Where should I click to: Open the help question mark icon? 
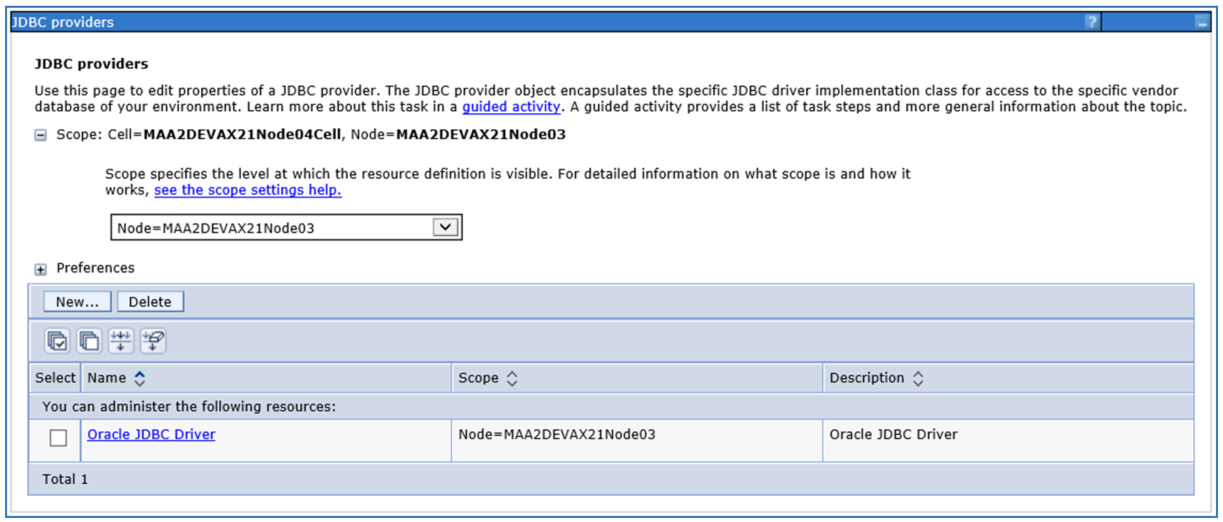coord(1092,22)
